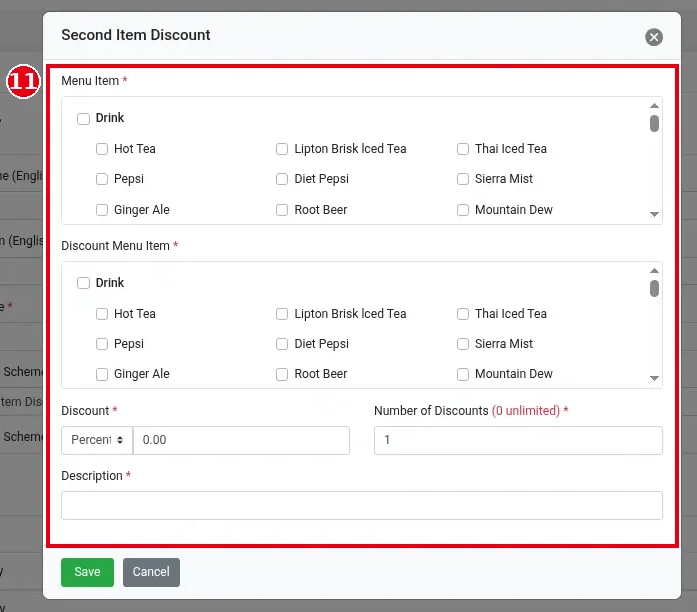
Task: Click down arrow of Menu Item list scrollbar
Action: [654, 214]
